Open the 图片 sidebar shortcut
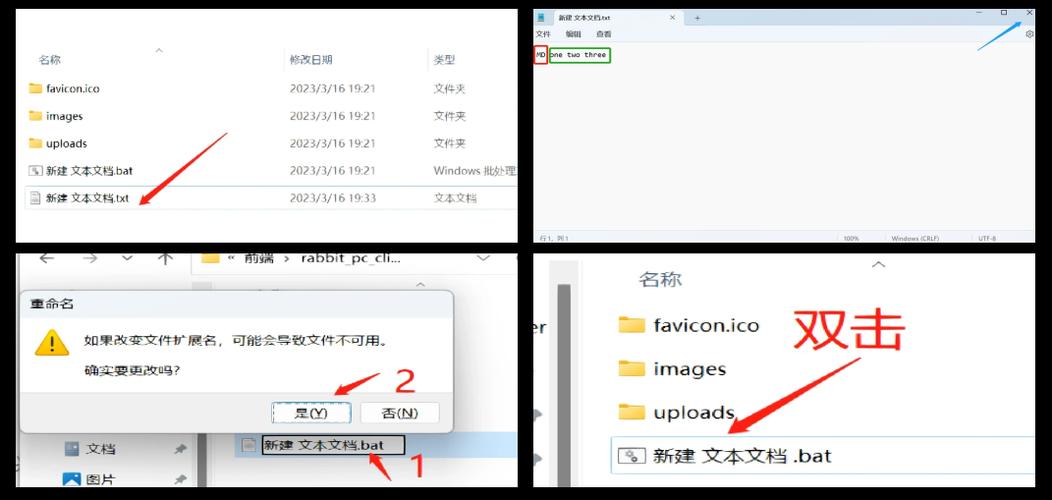 [101, 480]
